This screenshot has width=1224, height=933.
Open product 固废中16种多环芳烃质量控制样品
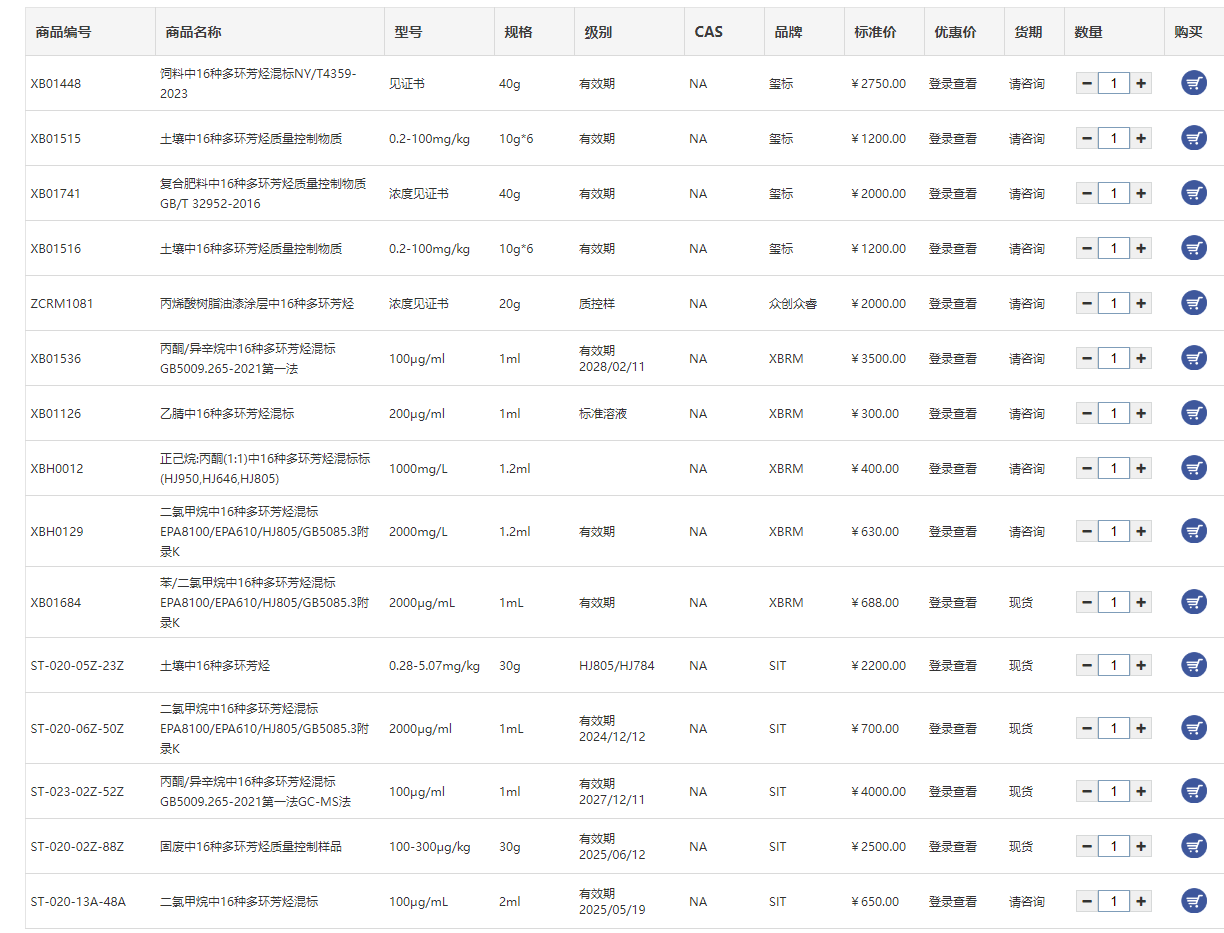(251, 847)
